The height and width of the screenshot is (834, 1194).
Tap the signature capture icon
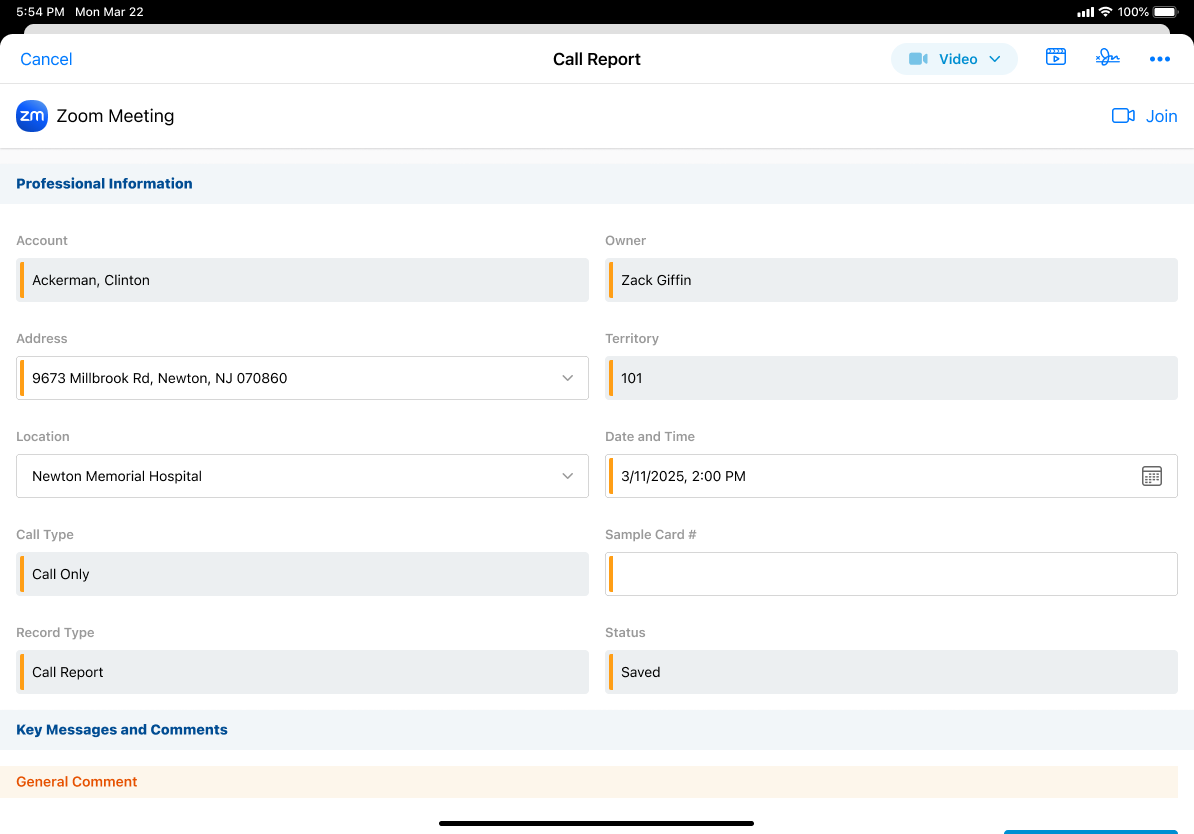pos(1107,58)
